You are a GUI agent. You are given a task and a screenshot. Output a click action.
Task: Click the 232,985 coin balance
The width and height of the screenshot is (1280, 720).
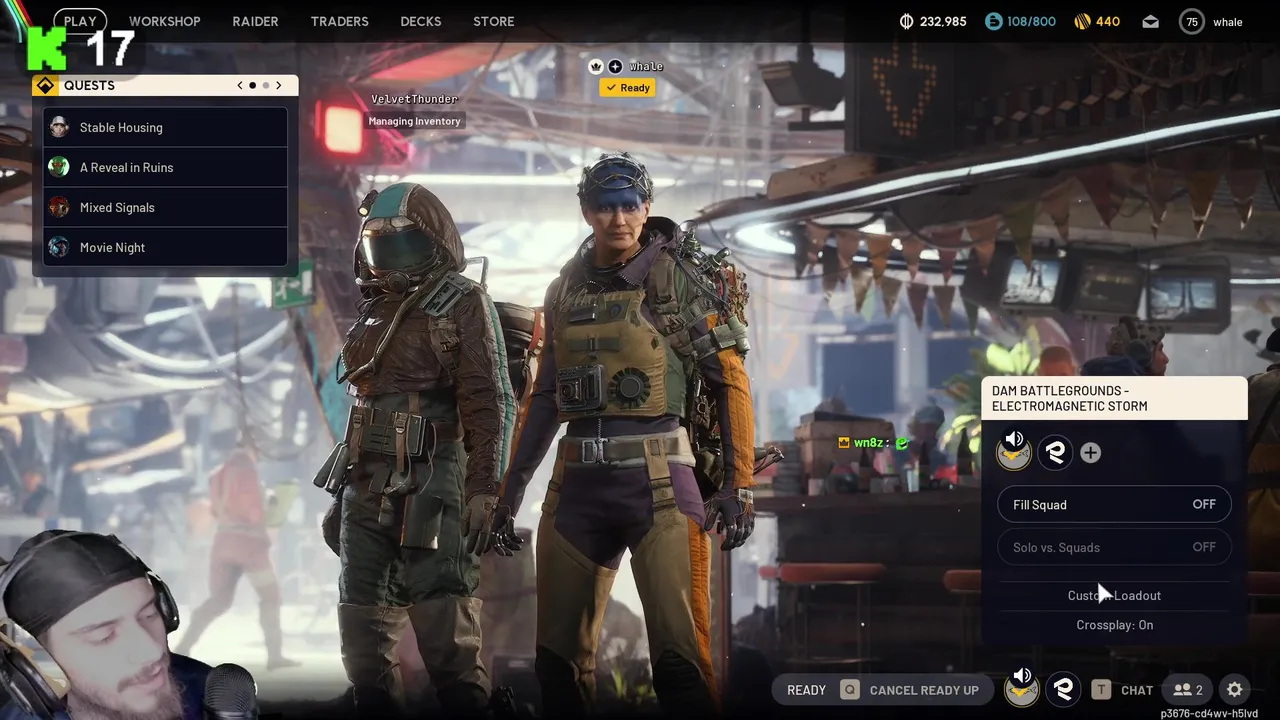point(943,21)
